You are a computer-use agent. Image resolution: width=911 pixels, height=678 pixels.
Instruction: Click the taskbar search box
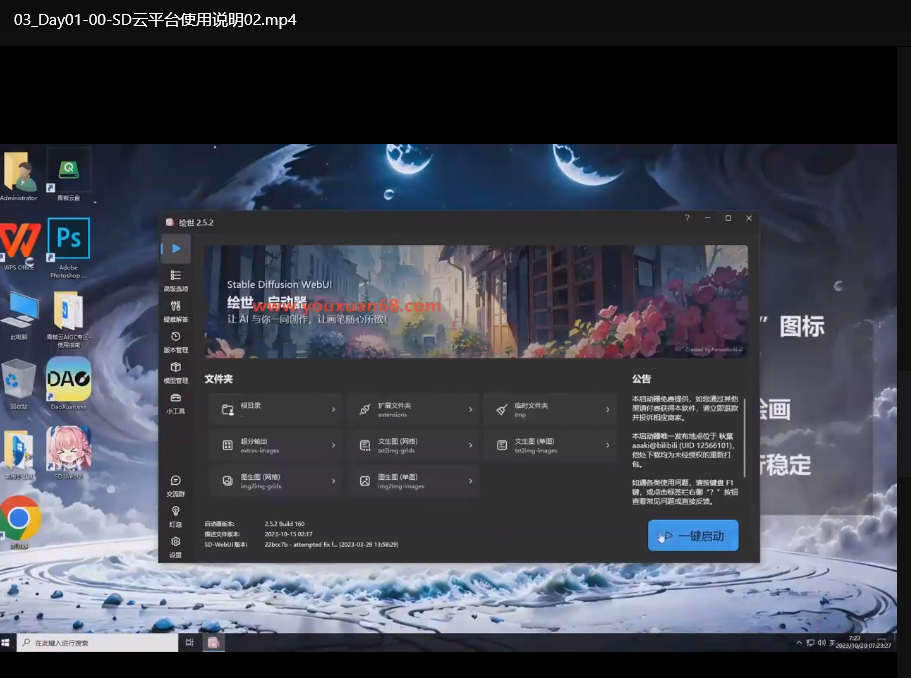(97, 643)
